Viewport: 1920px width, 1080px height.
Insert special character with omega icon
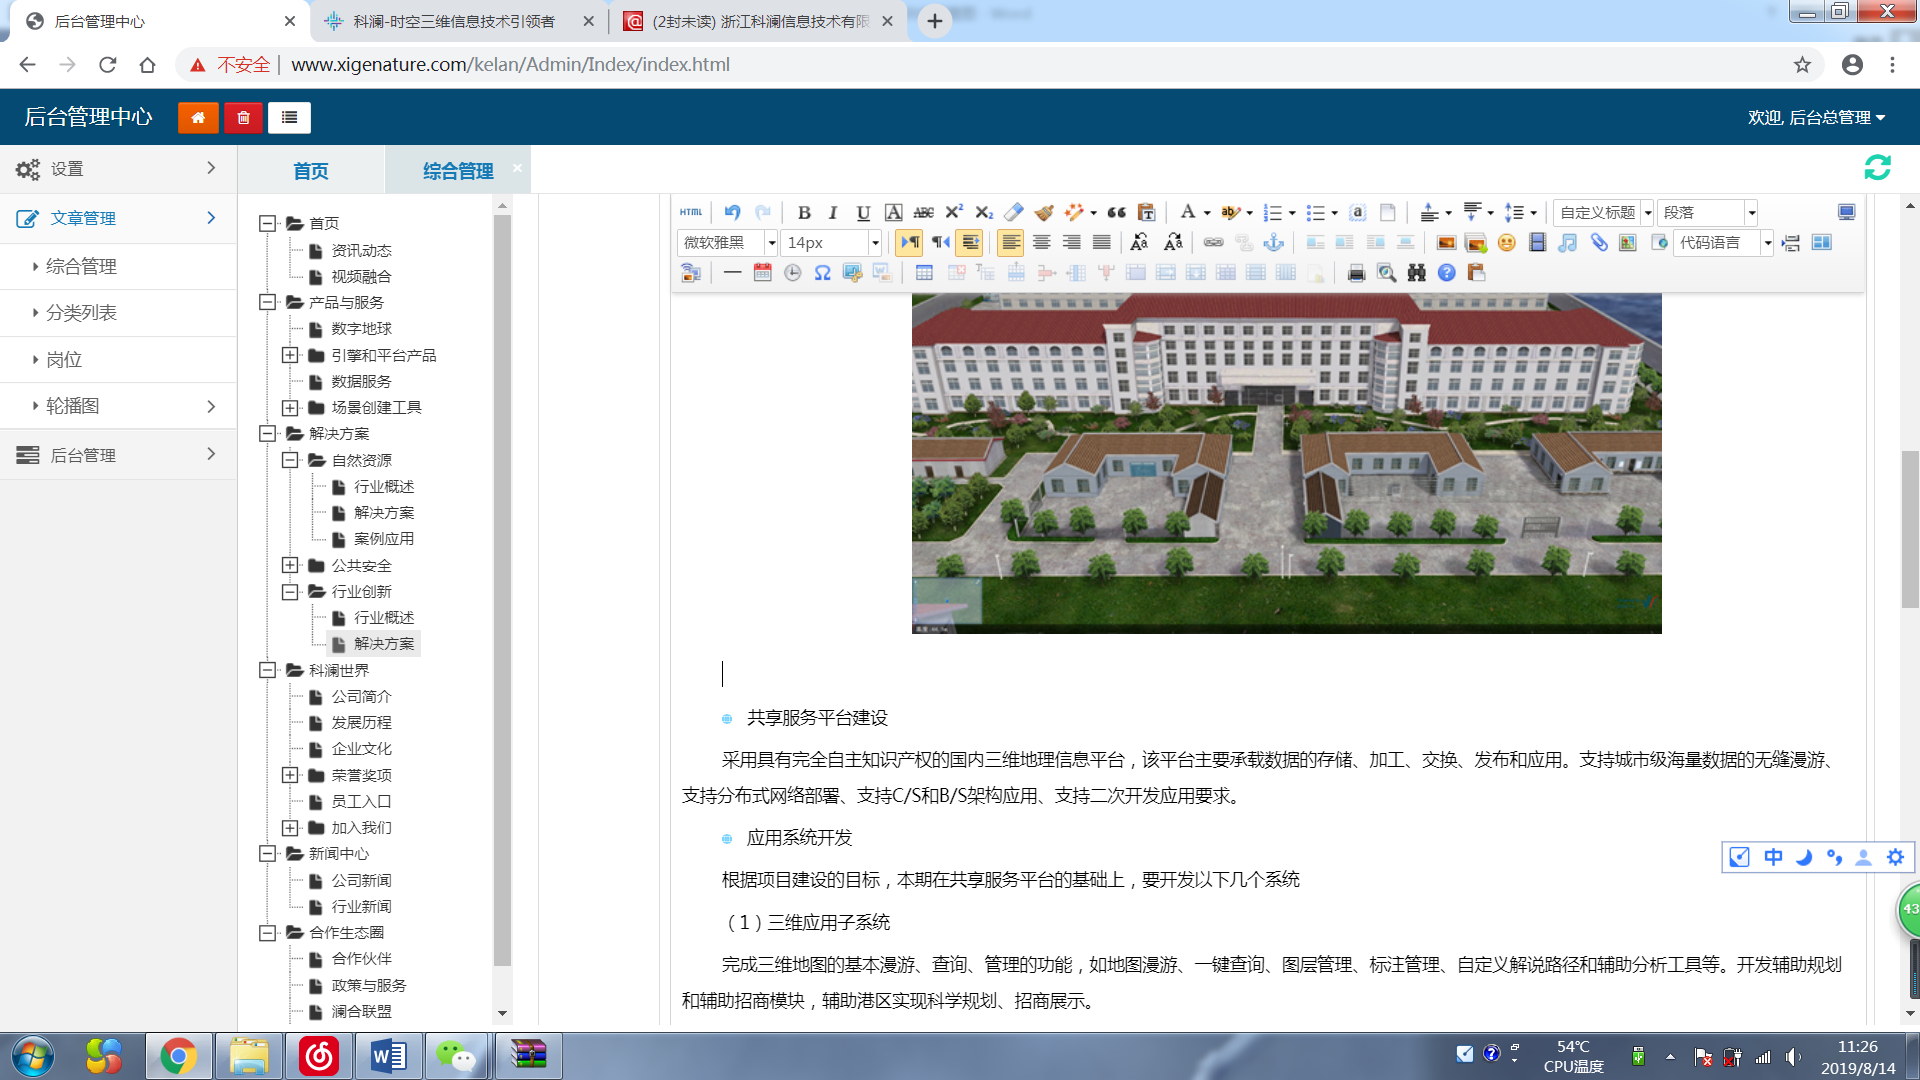[x=822, y=273]
